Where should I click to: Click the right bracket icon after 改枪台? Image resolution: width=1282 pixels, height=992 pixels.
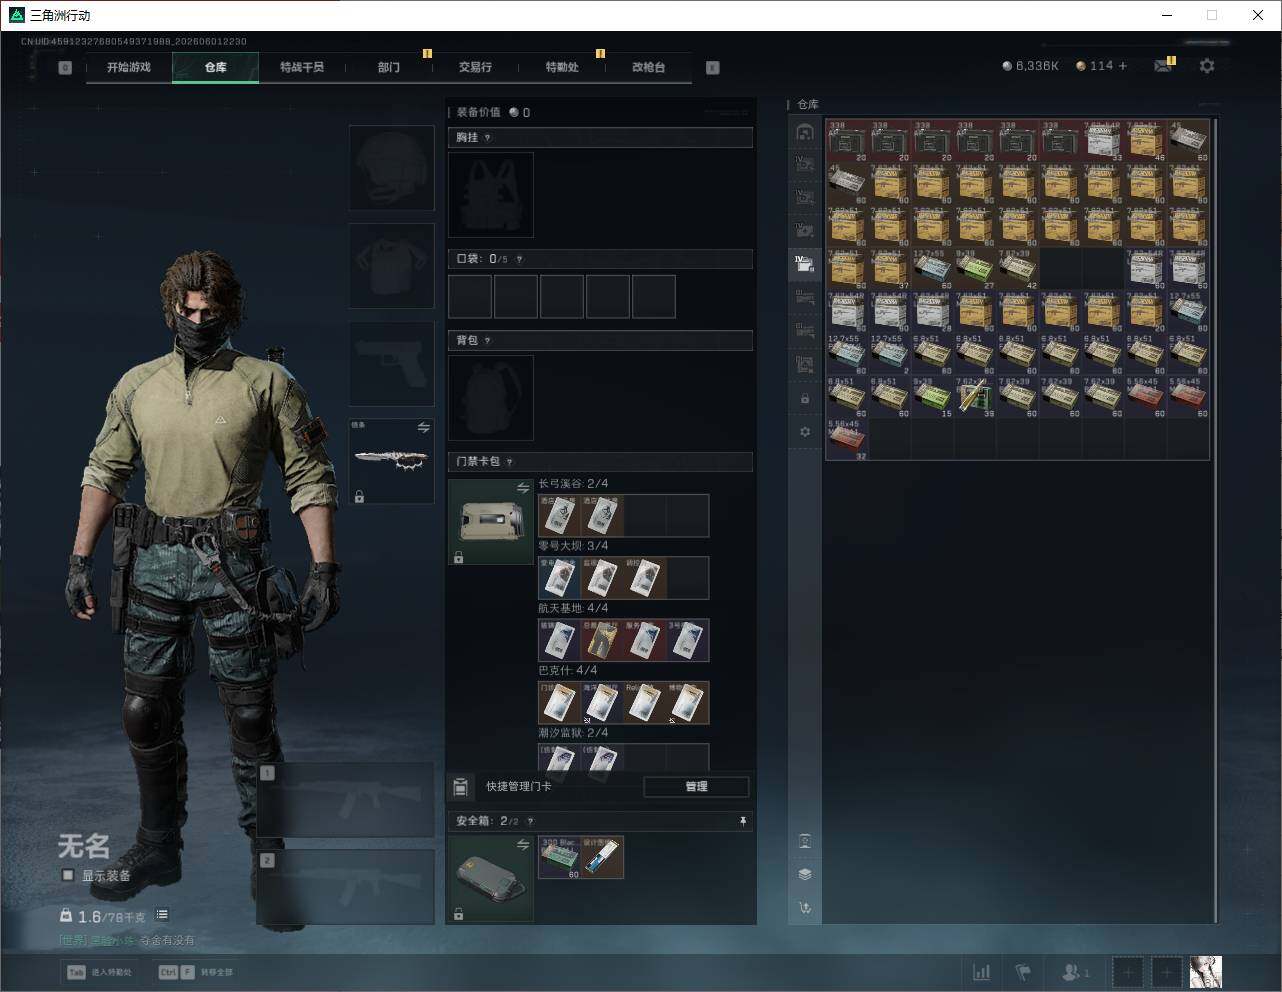click(713, 68)
